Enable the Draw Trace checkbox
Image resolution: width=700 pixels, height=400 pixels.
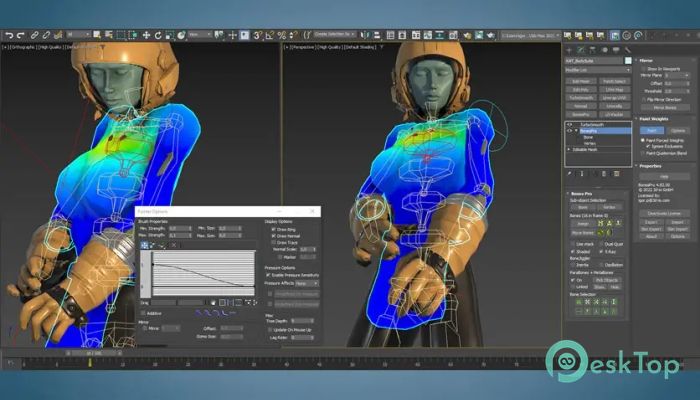273,242
